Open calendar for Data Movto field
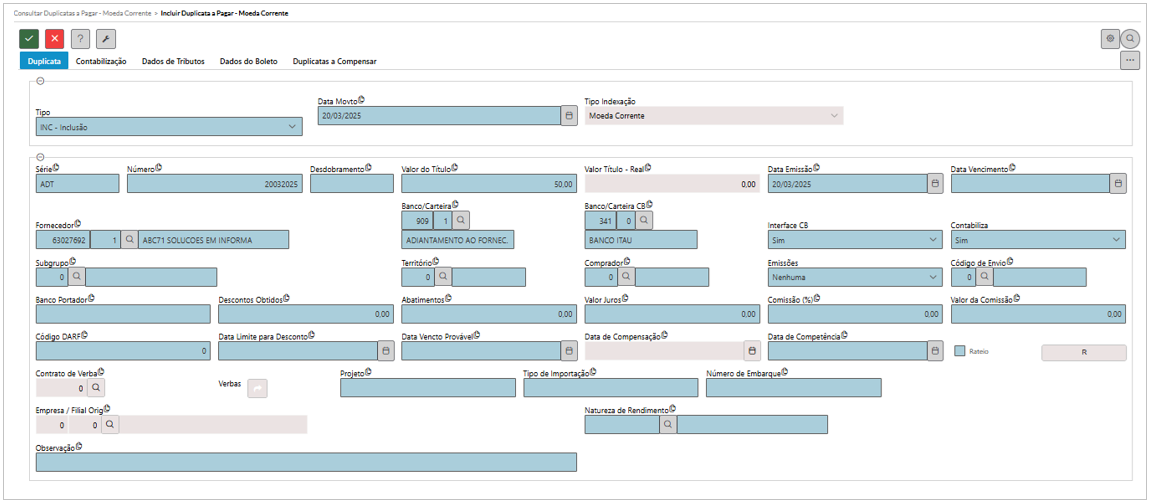1151x504 pixels. [569, 116]
